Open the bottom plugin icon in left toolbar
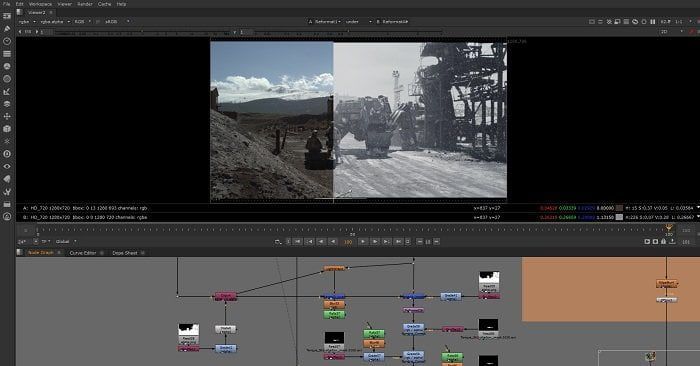Viewport: 700px width, 366px height. (7, 216)
